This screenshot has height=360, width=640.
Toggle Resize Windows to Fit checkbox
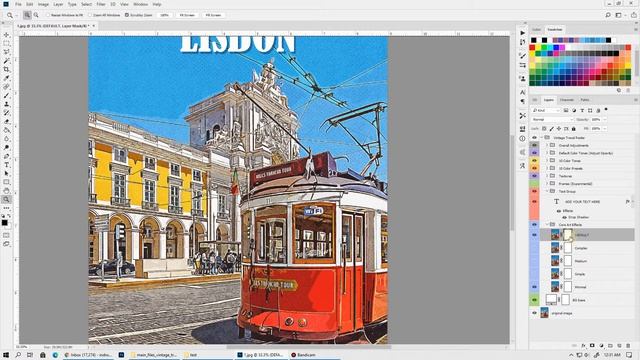point(48,15)
